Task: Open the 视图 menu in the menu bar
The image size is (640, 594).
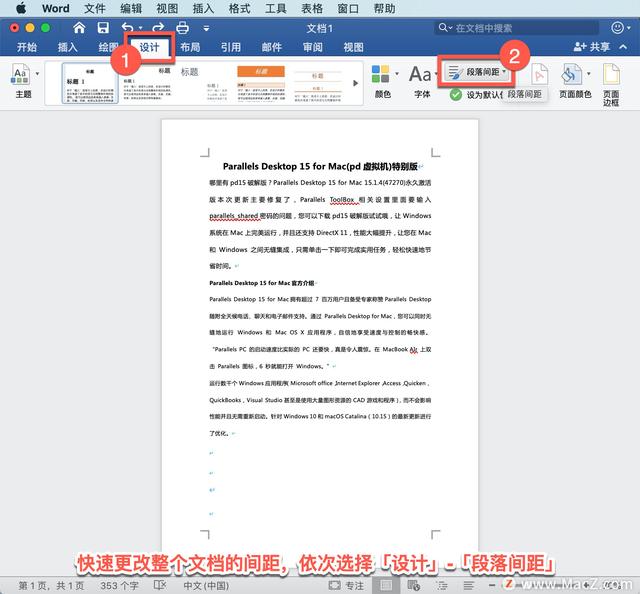Action: (x=167, y=9)
